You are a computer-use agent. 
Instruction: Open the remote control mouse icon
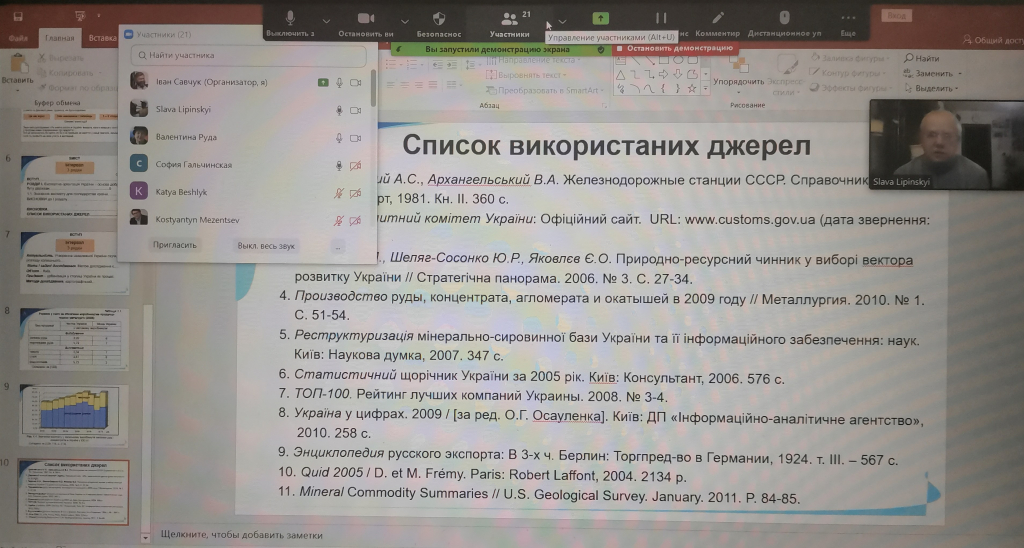tap(784, 18)
